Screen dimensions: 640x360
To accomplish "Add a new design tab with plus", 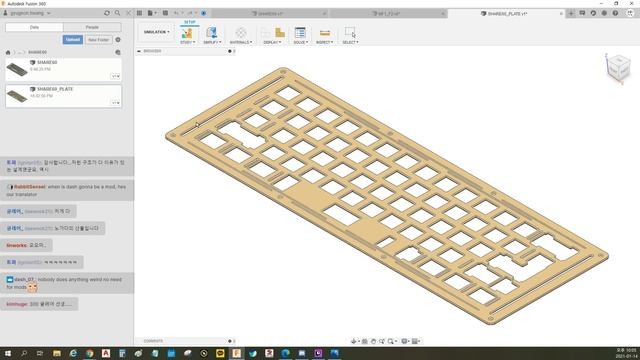I will [x=571, y=13].
